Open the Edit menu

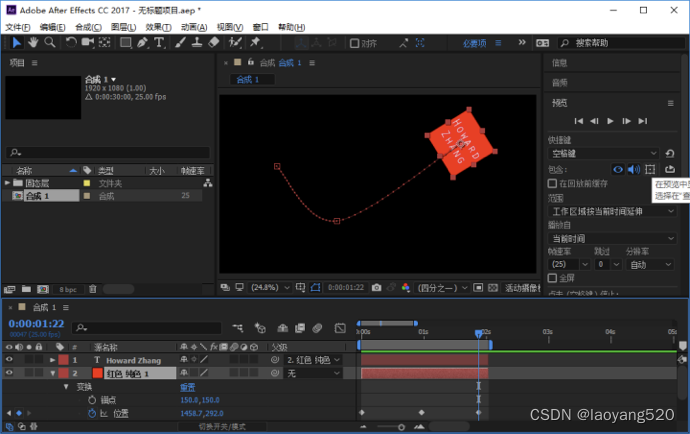(x=52, y=27)
